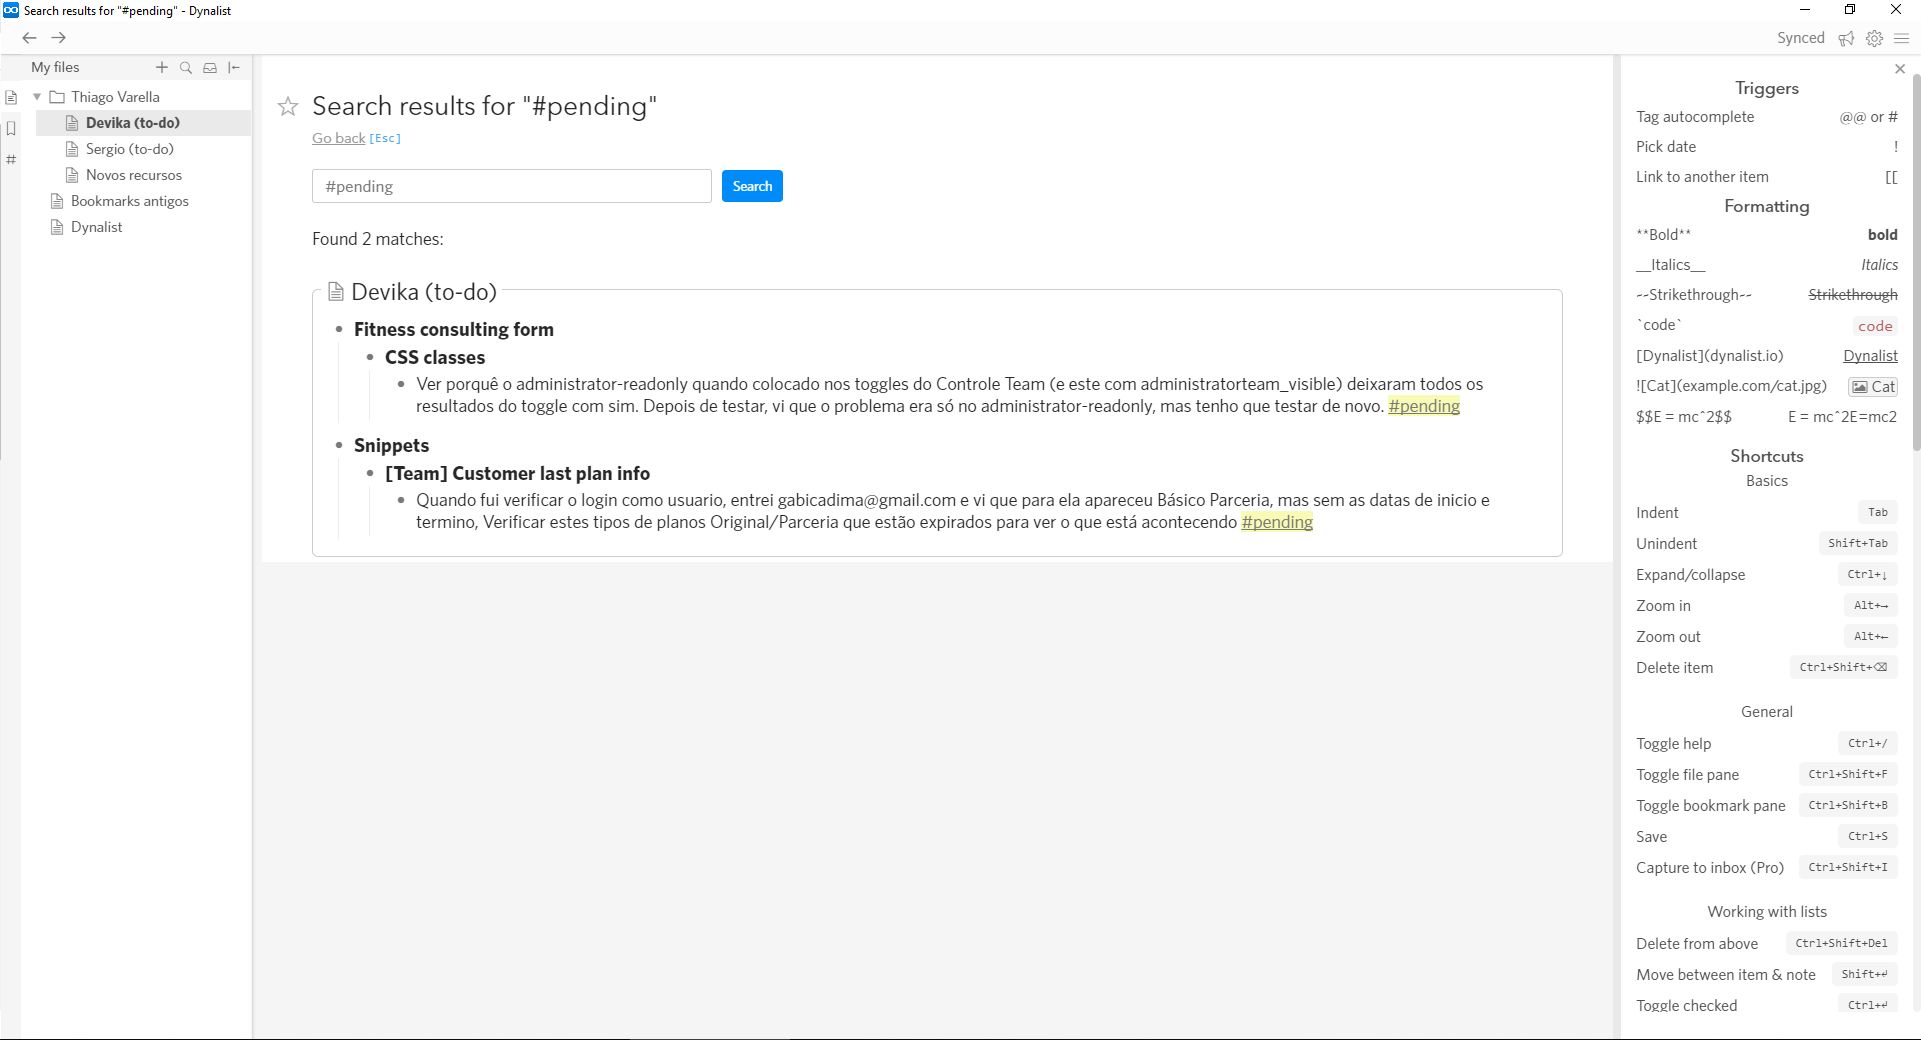
Task: Open Sergio (to-do) document
Action: point(130,149)
